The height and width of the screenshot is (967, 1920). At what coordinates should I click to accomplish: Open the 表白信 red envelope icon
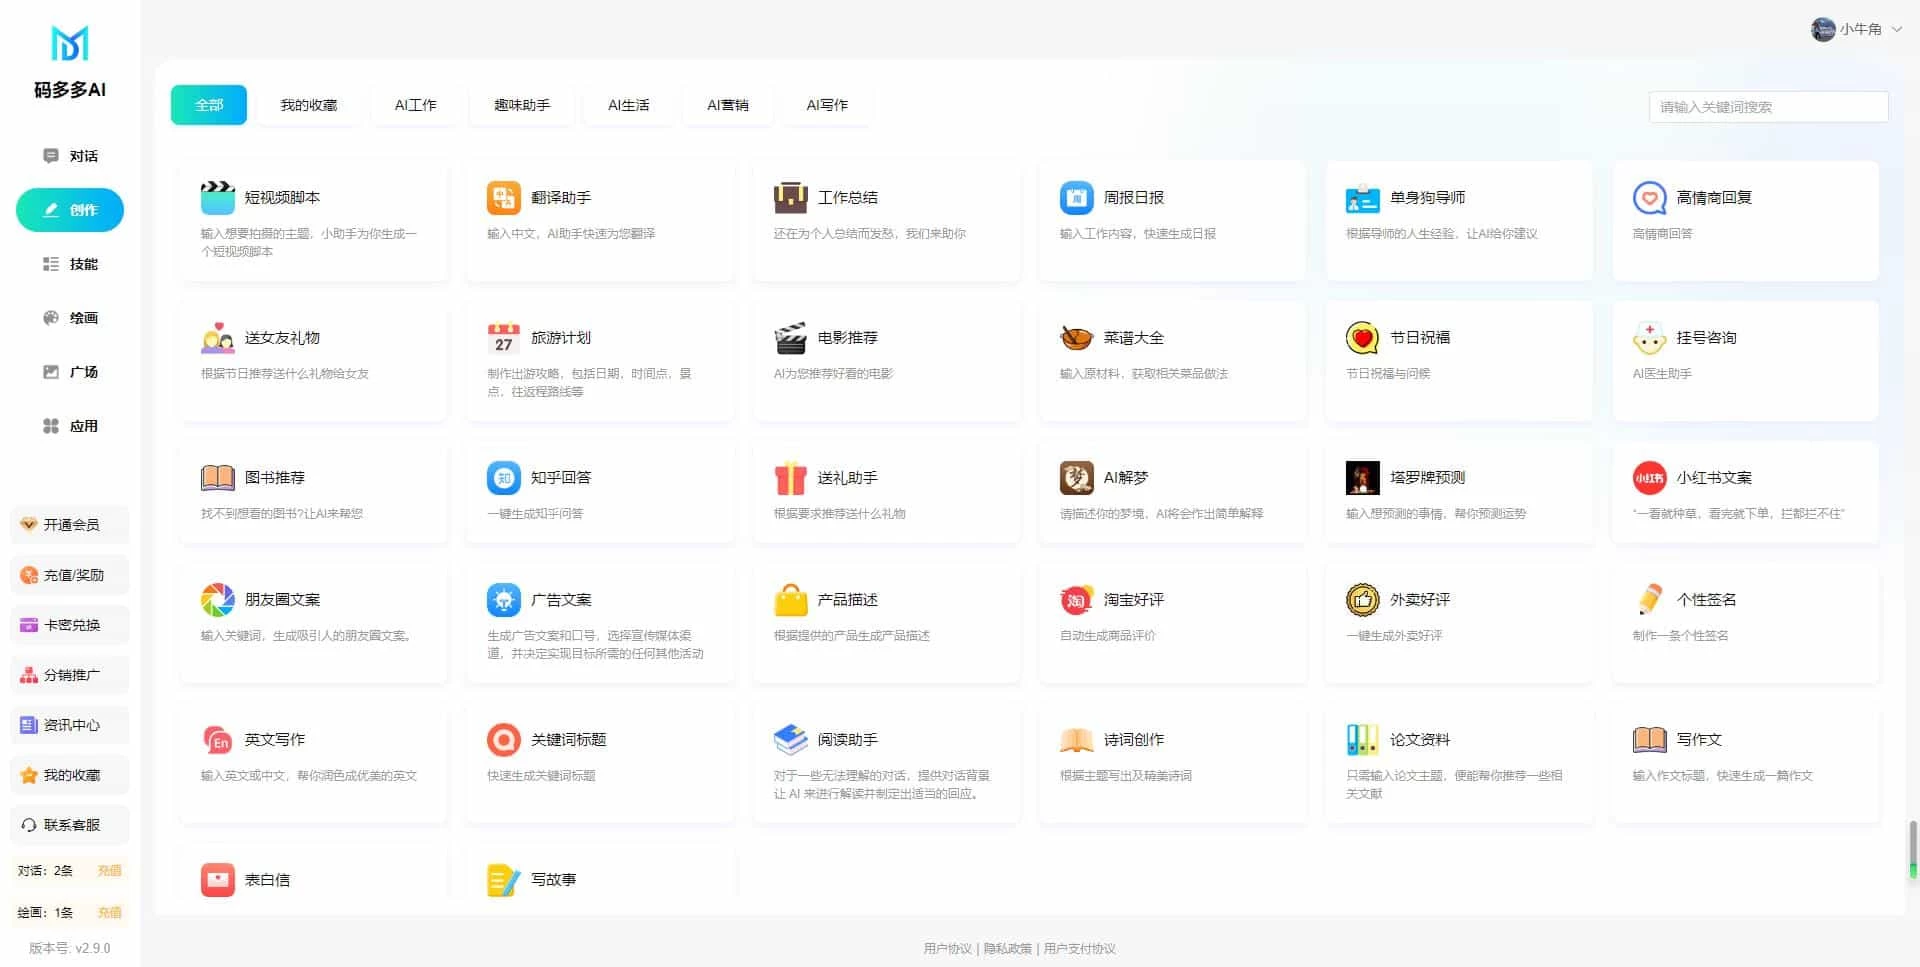point(217,880)
